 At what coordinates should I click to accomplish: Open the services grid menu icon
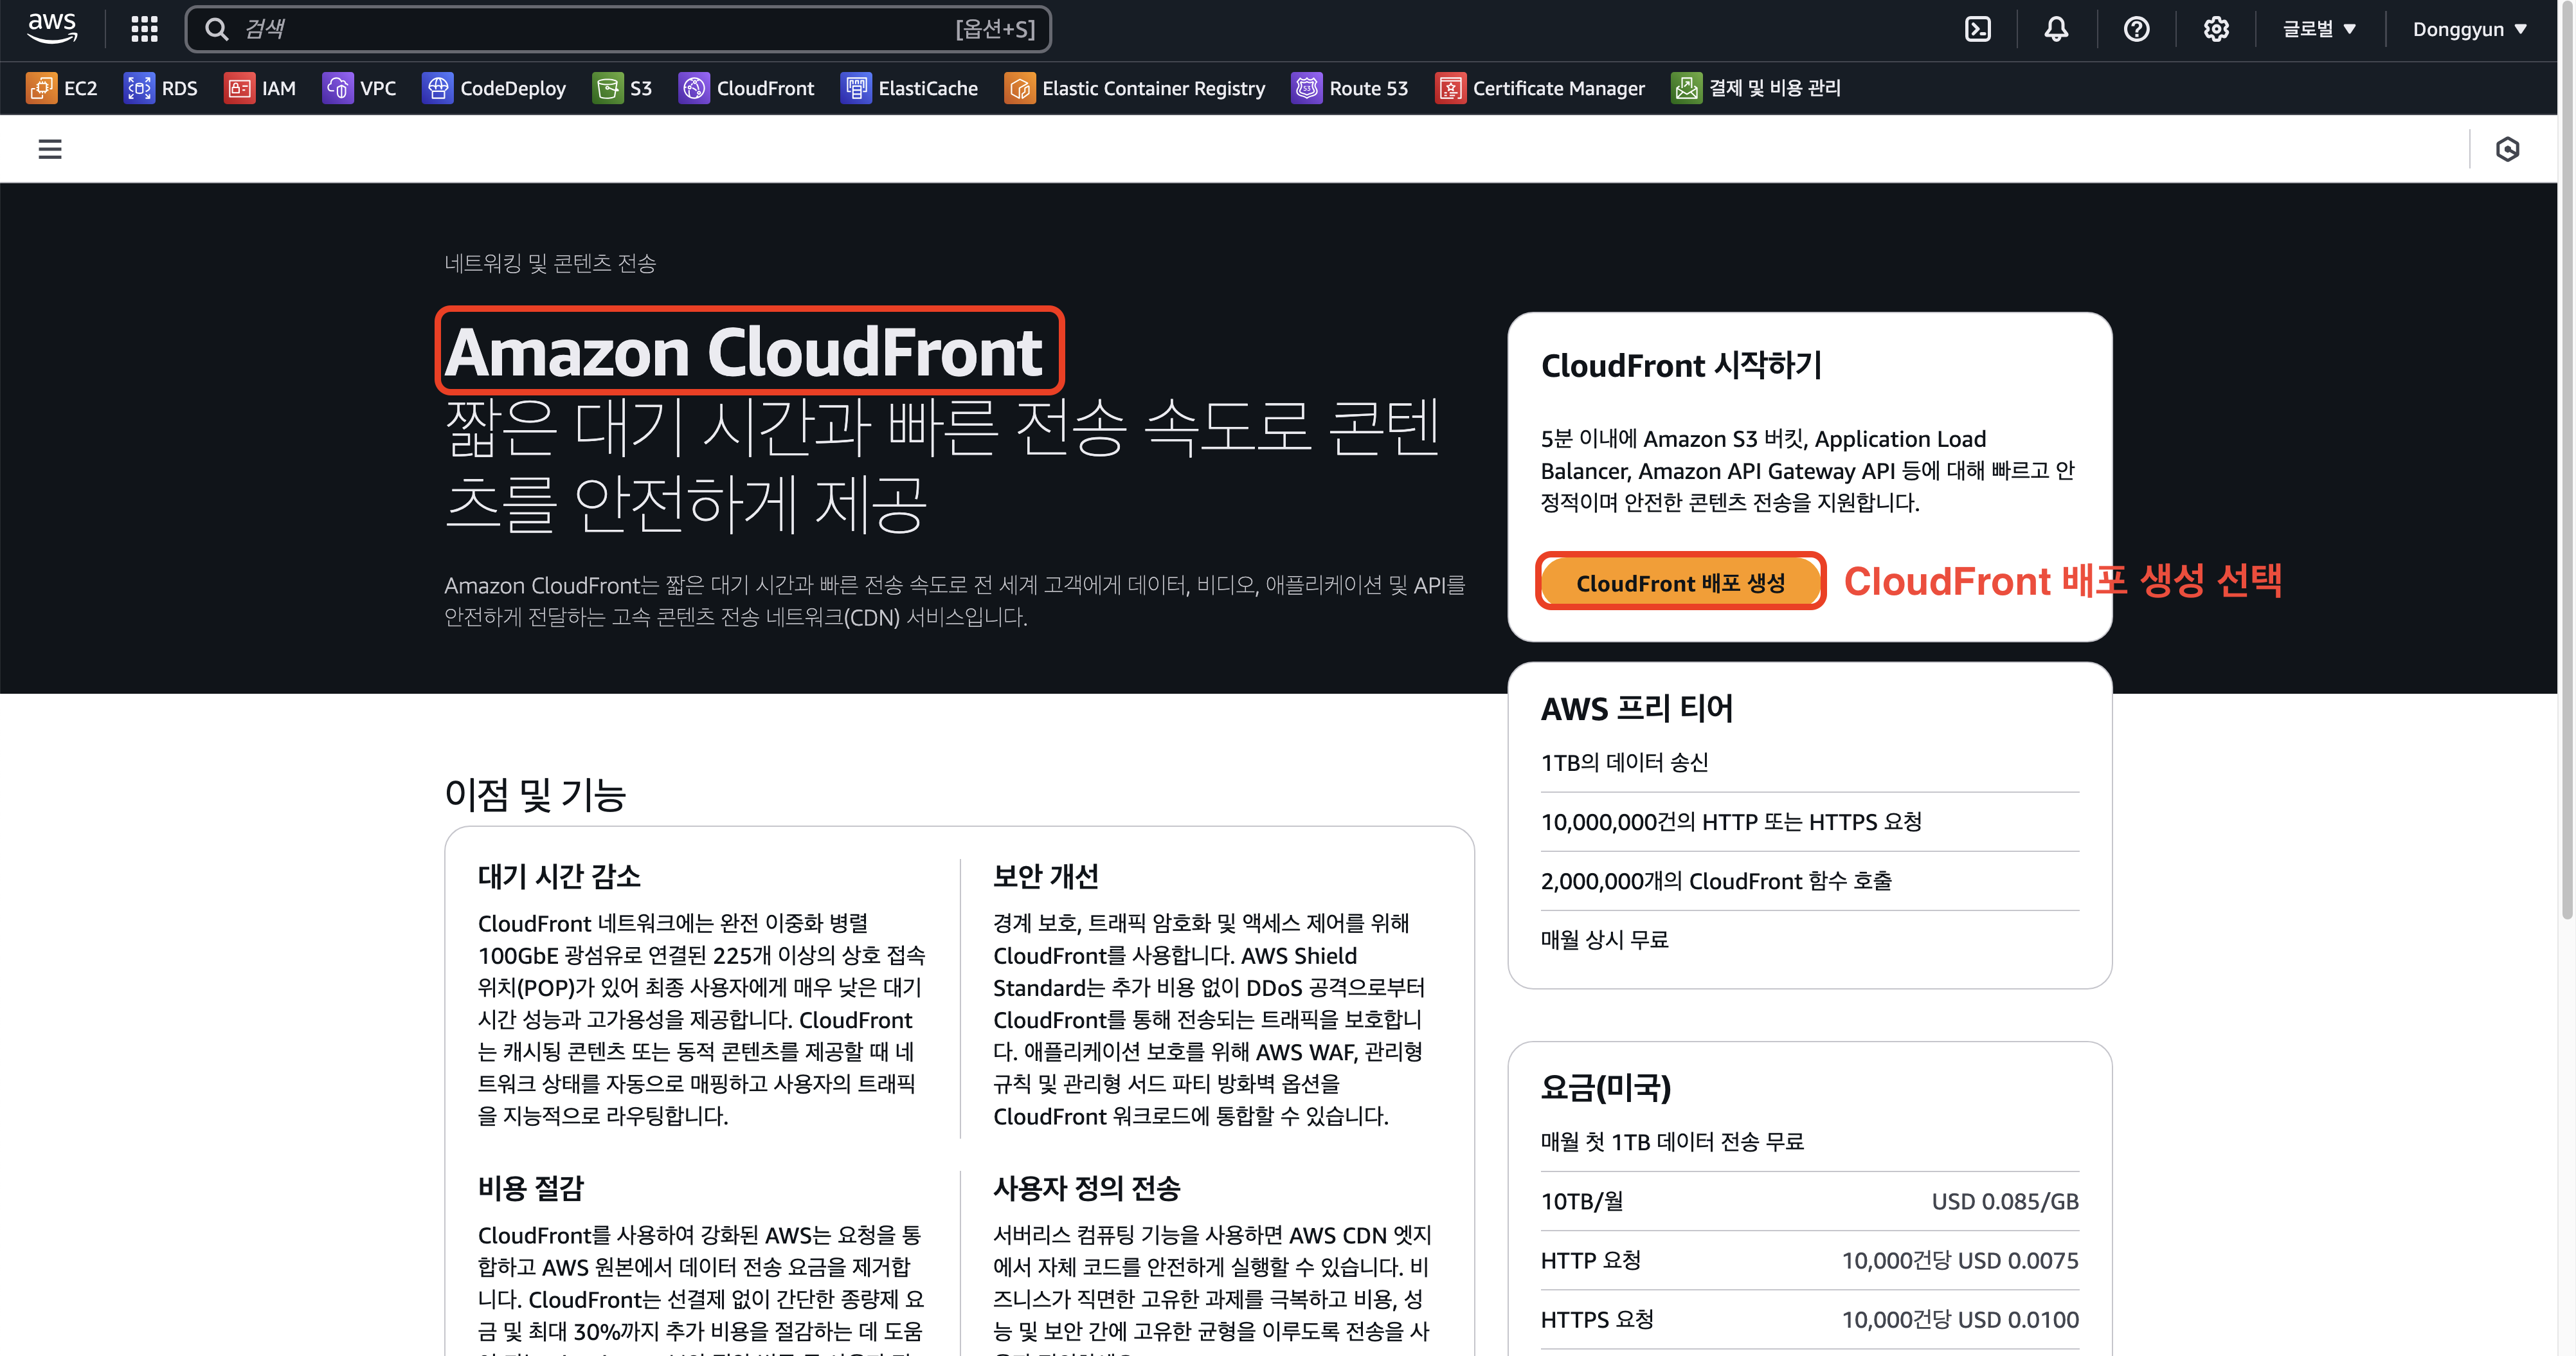(145, 29)
